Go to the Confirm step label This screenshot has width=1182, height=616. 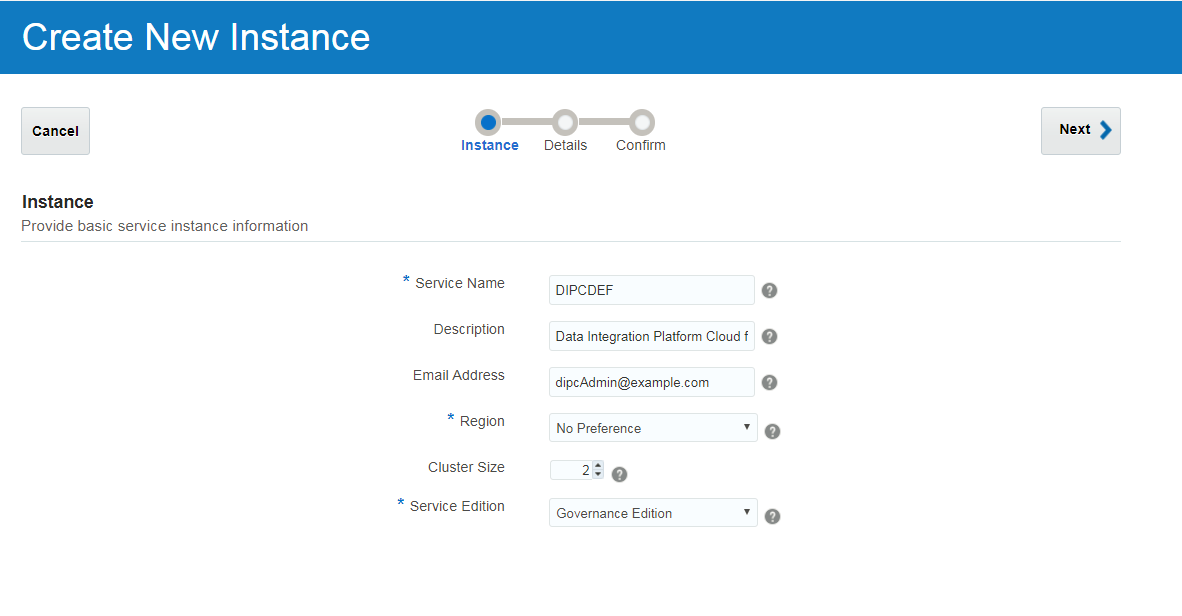(x=640, y=144)
